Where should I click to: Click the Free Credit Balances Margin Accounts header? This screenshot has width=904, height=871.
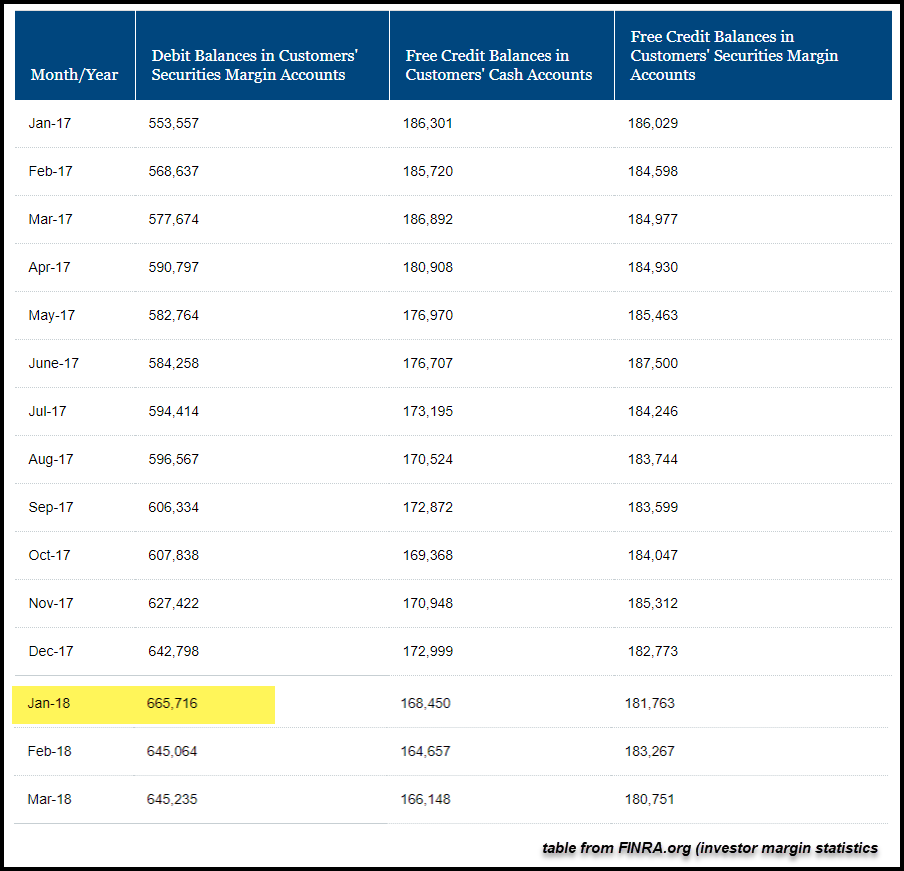pos(734,56)
